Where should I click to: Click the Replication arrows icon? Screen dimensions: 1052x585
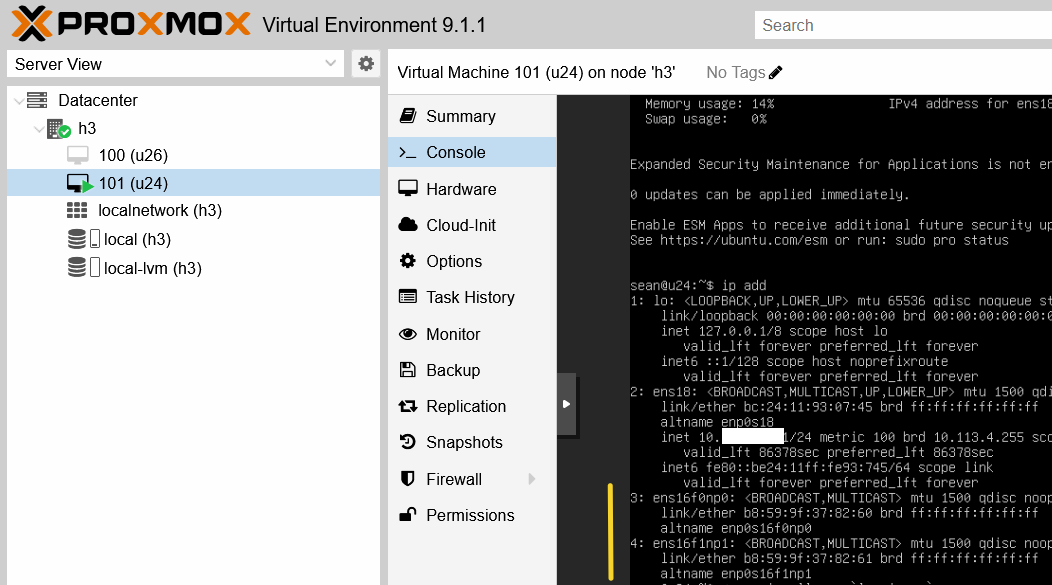tap(408, 406)
